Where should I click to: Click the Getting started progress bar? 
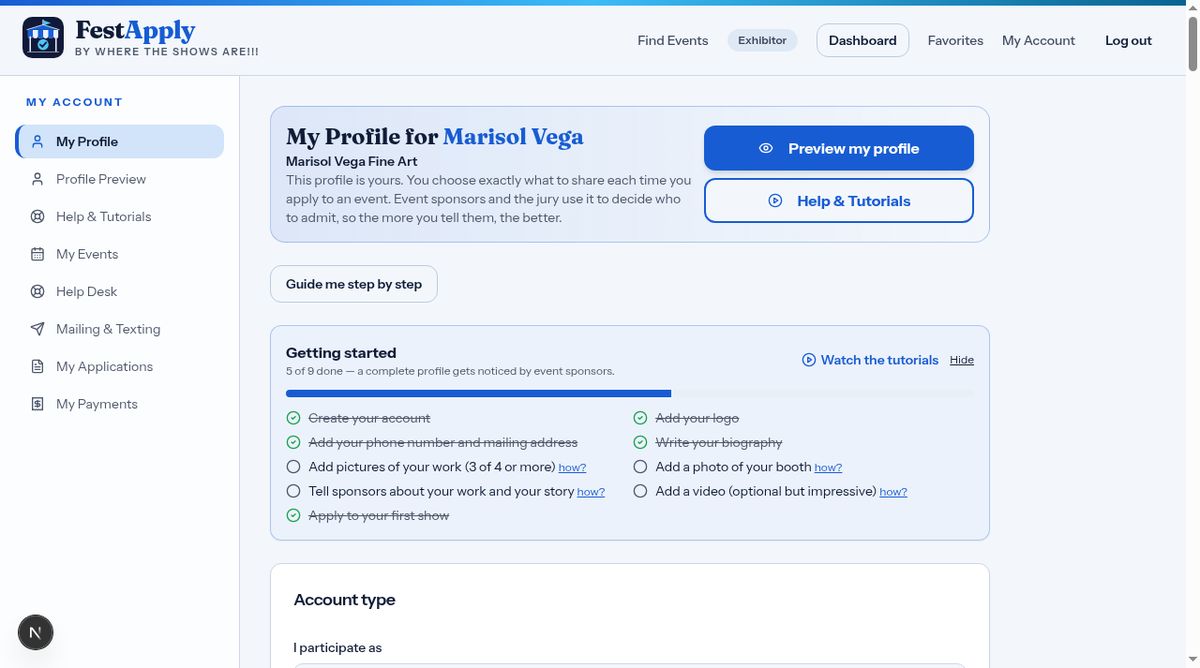pos(630,394)
